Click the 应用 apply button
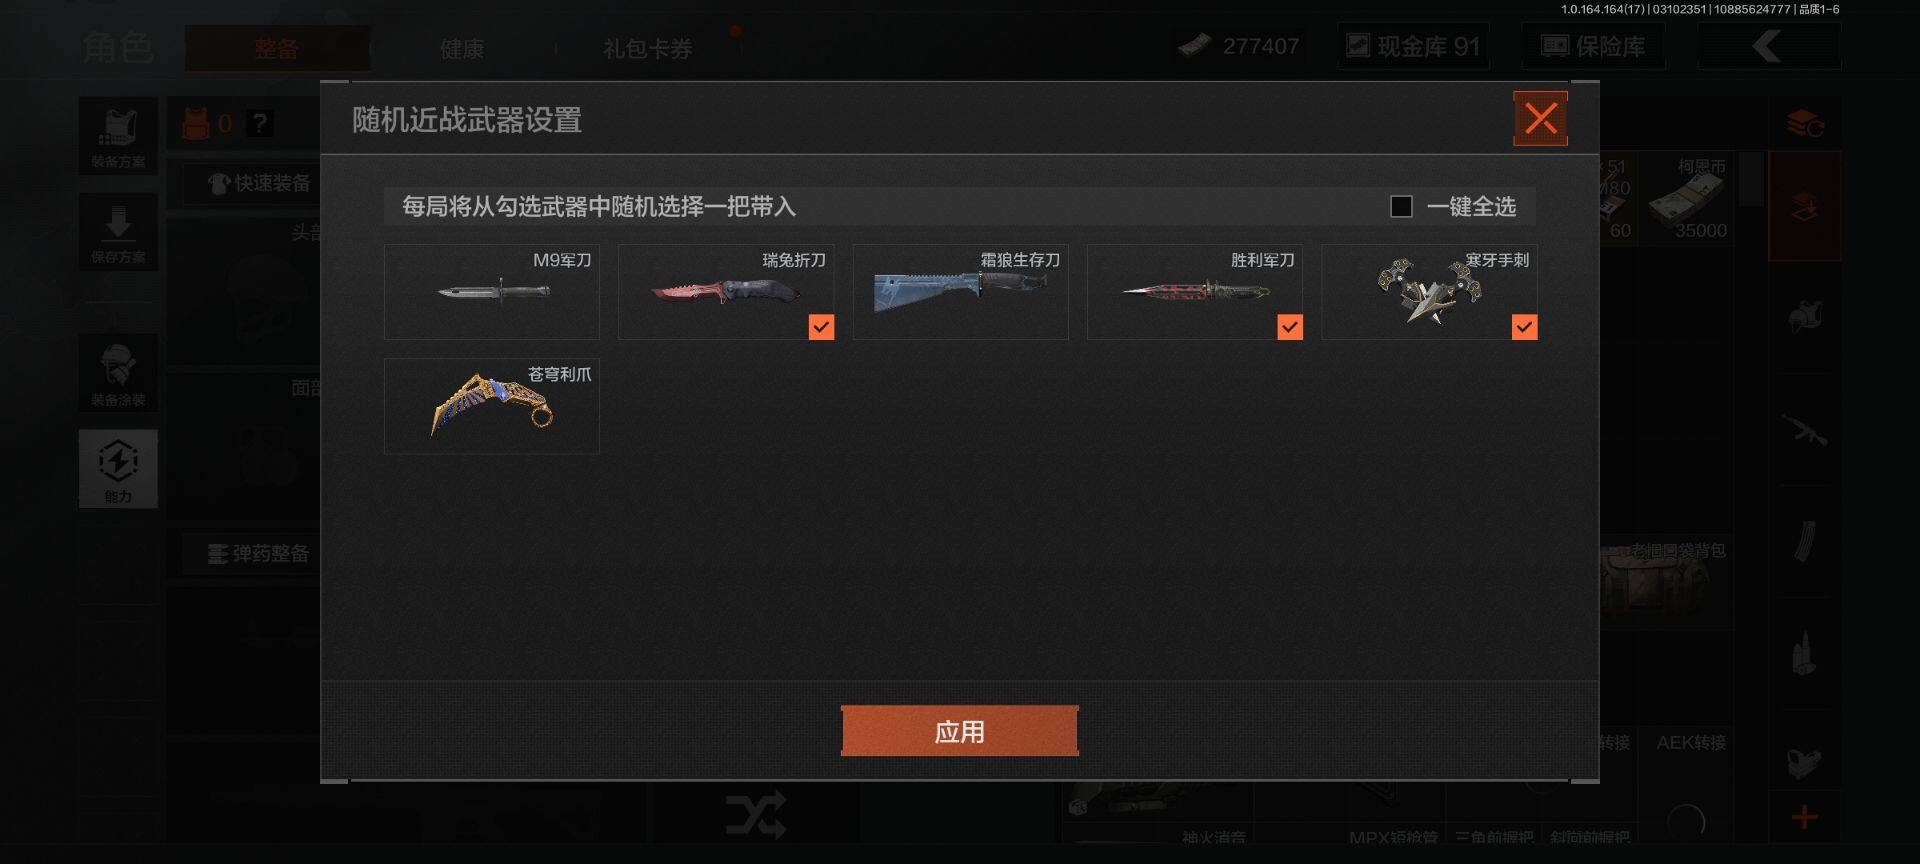Viewport: 1920px width, 864px height. click(x=959, y=731)
